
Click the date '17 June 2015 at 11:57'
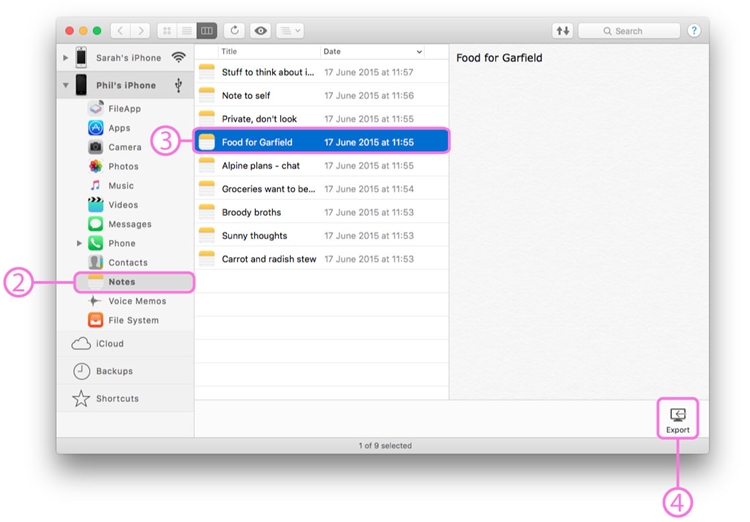coord(369,72)
